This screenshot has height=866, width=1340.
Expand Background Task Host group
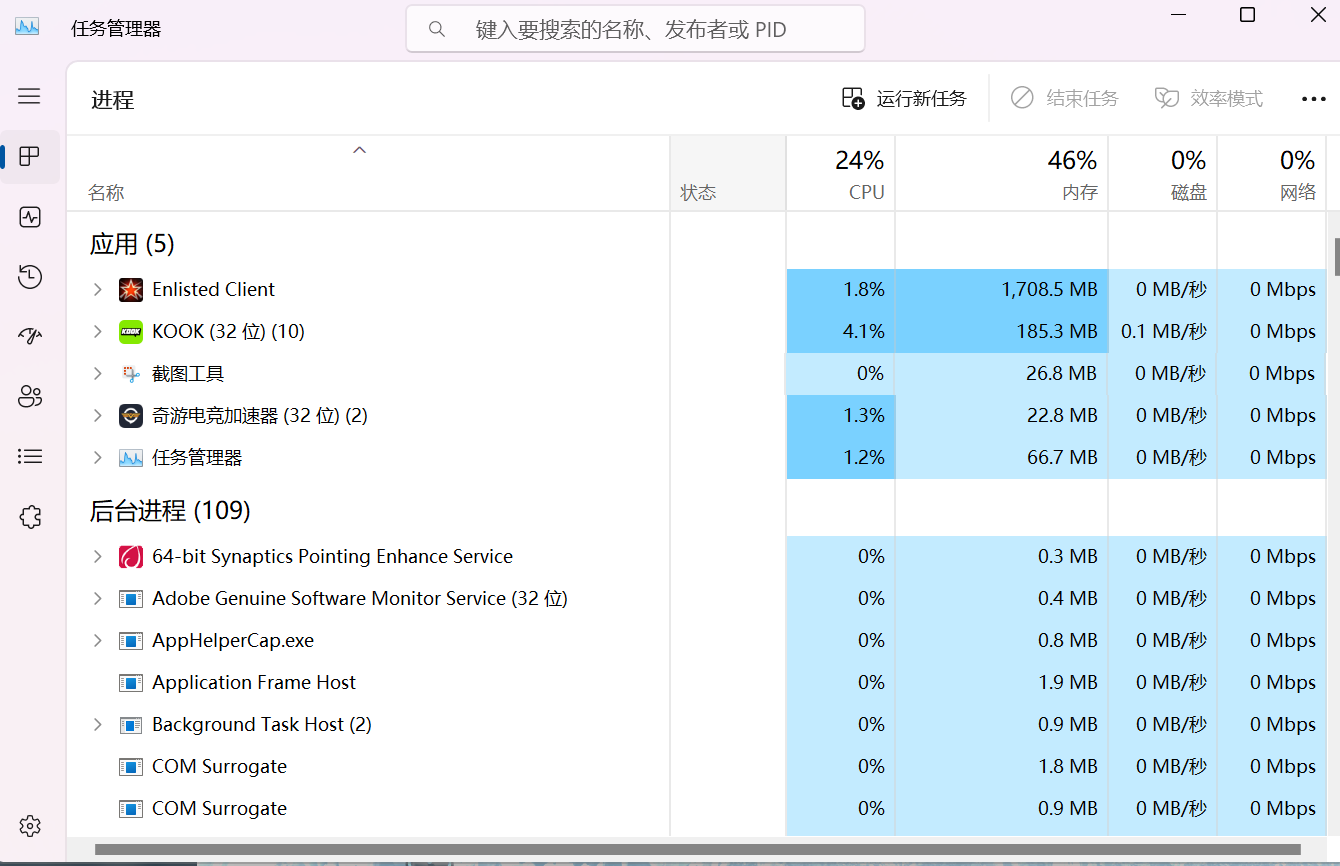97,725
